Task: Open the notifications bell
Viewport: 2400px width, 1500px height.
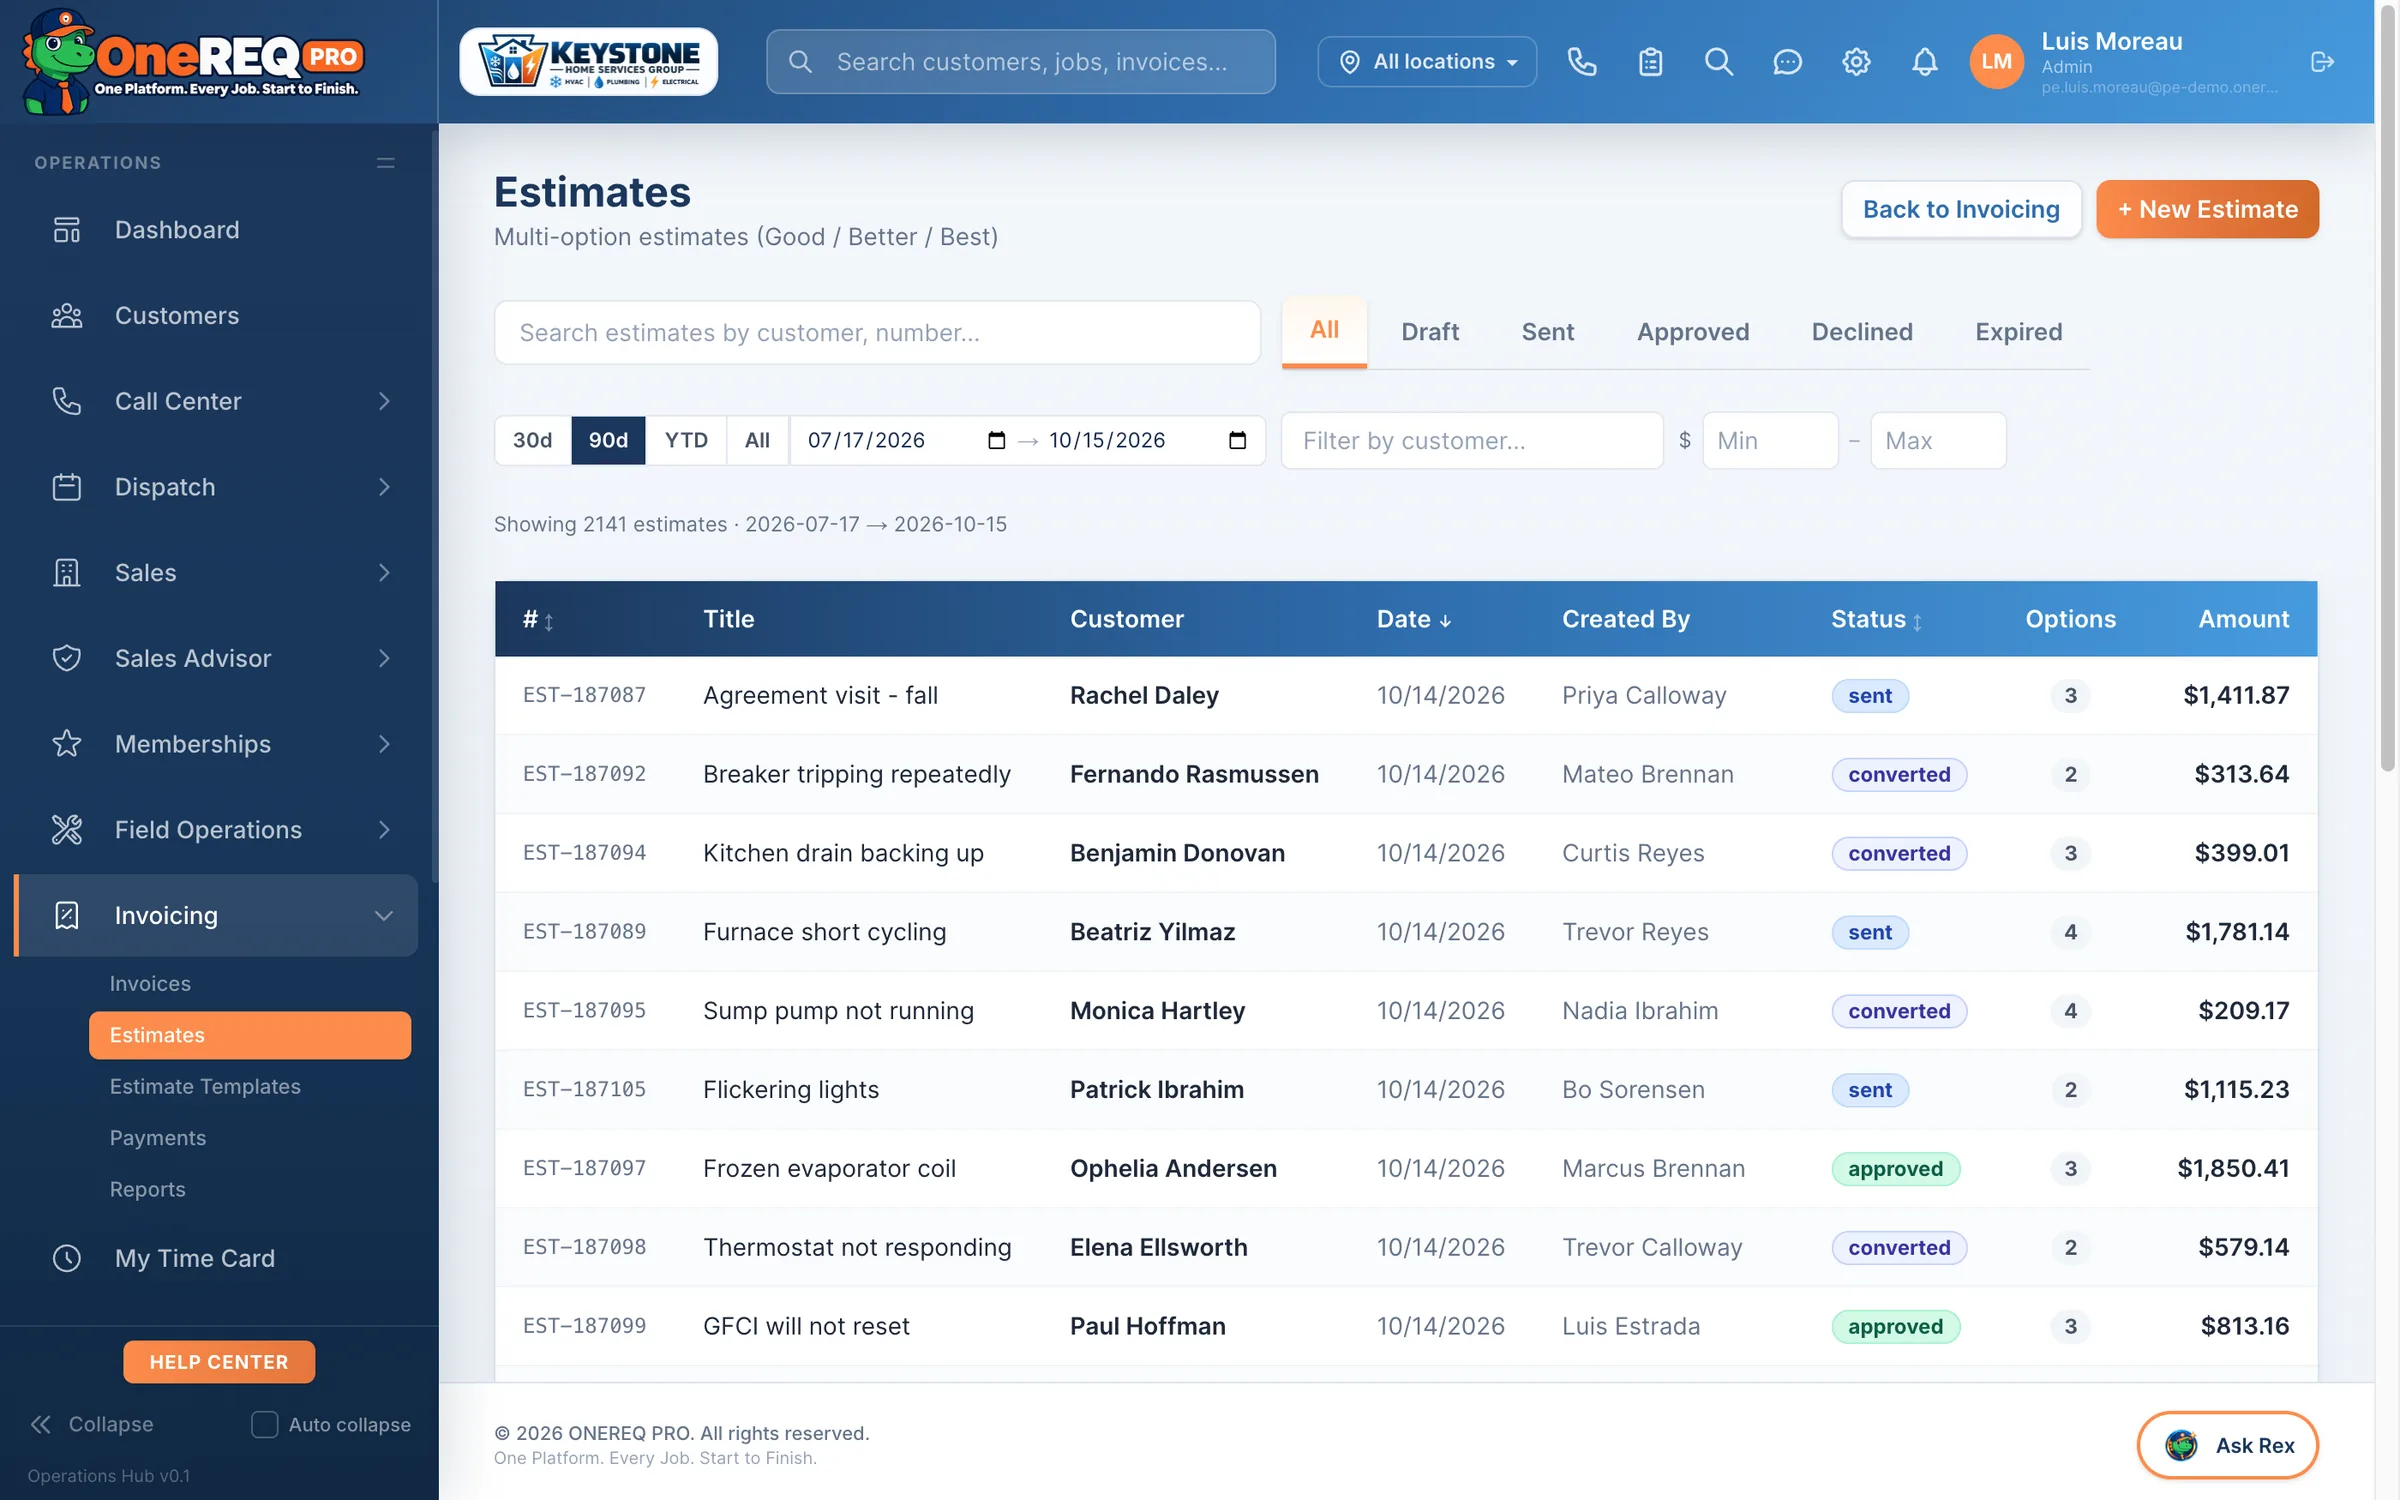Action: click(x=1924, y=62)
